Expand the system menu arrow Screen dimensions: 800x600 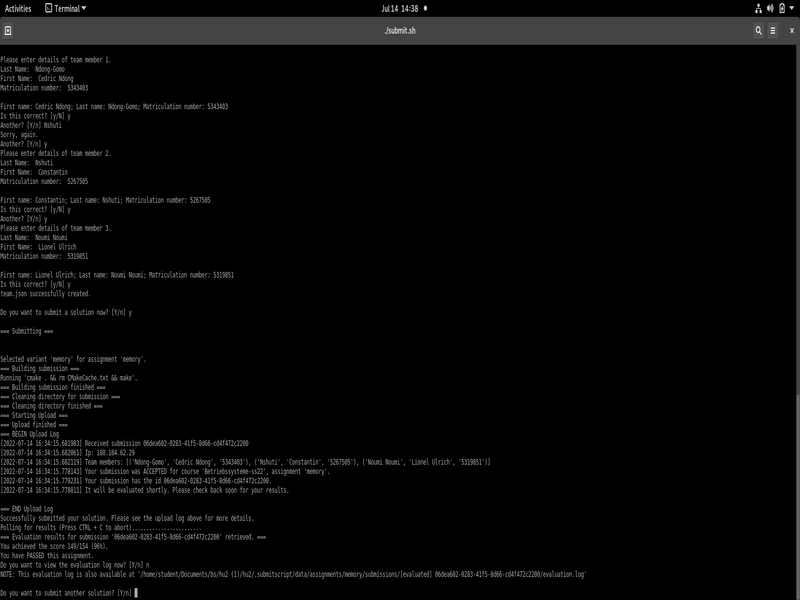(791, 8)
